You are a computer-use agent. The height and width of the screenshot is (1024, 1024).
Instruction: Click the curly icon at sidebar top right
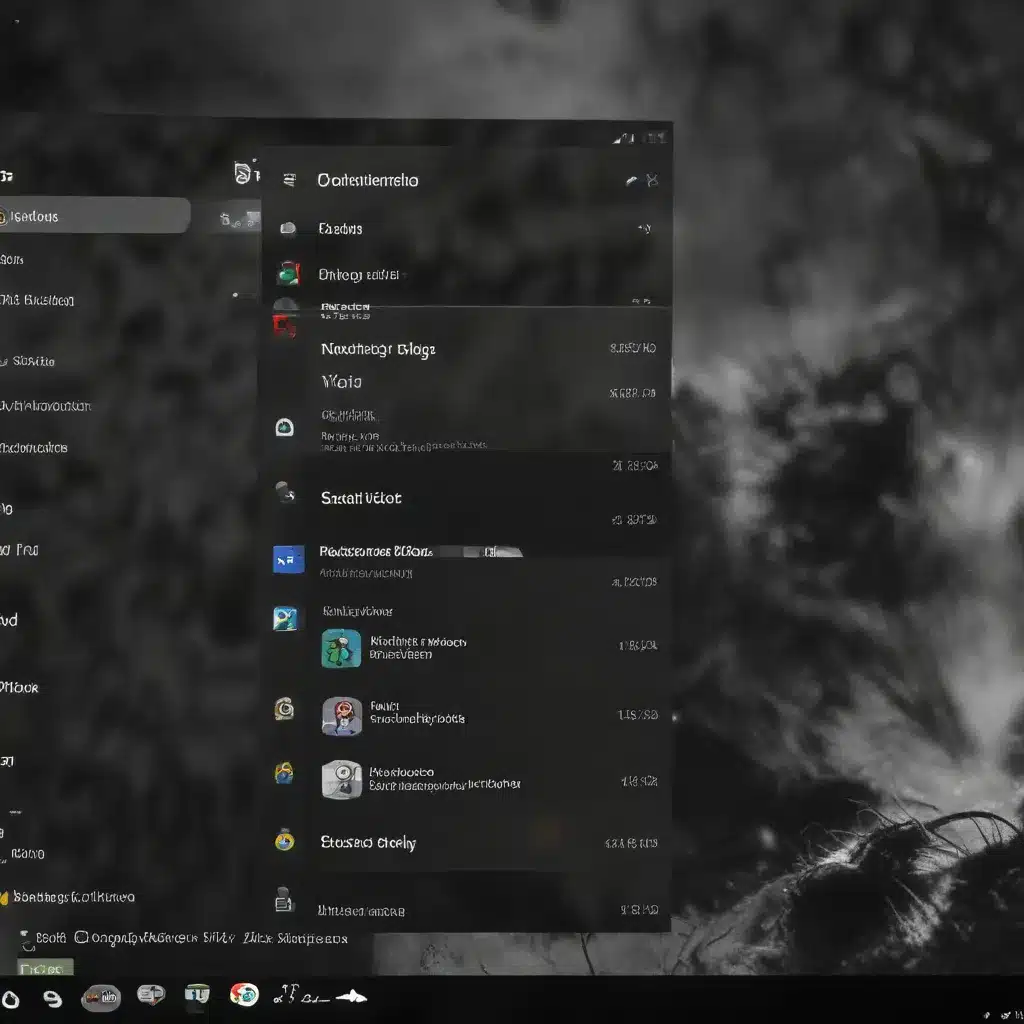coord(243,173)
